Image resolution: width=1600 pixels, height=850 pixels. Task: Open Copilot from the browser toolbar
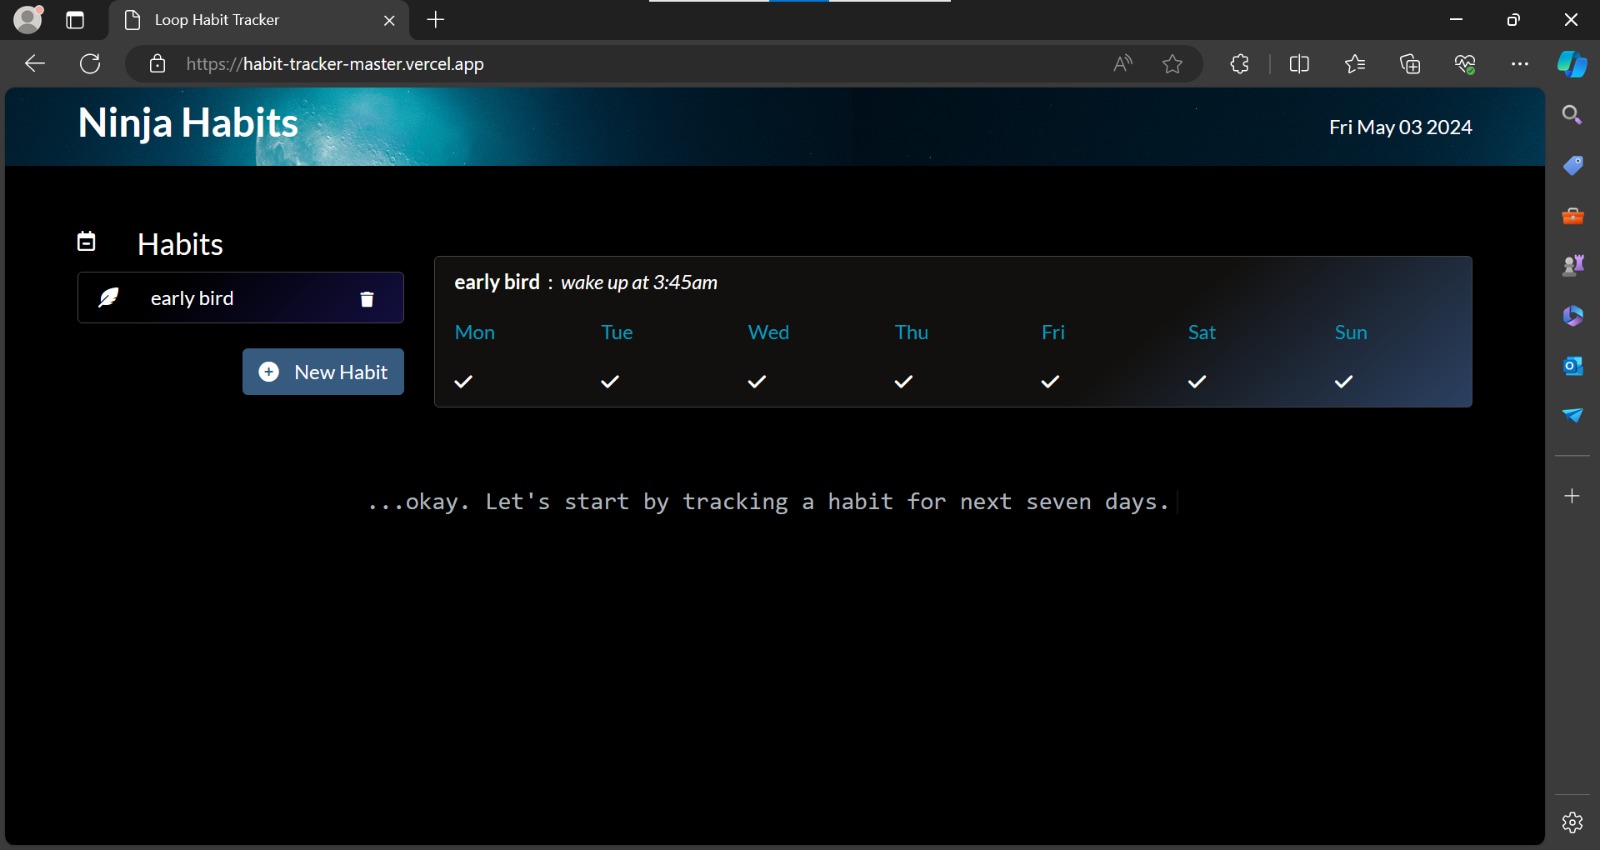point(1572,64)
